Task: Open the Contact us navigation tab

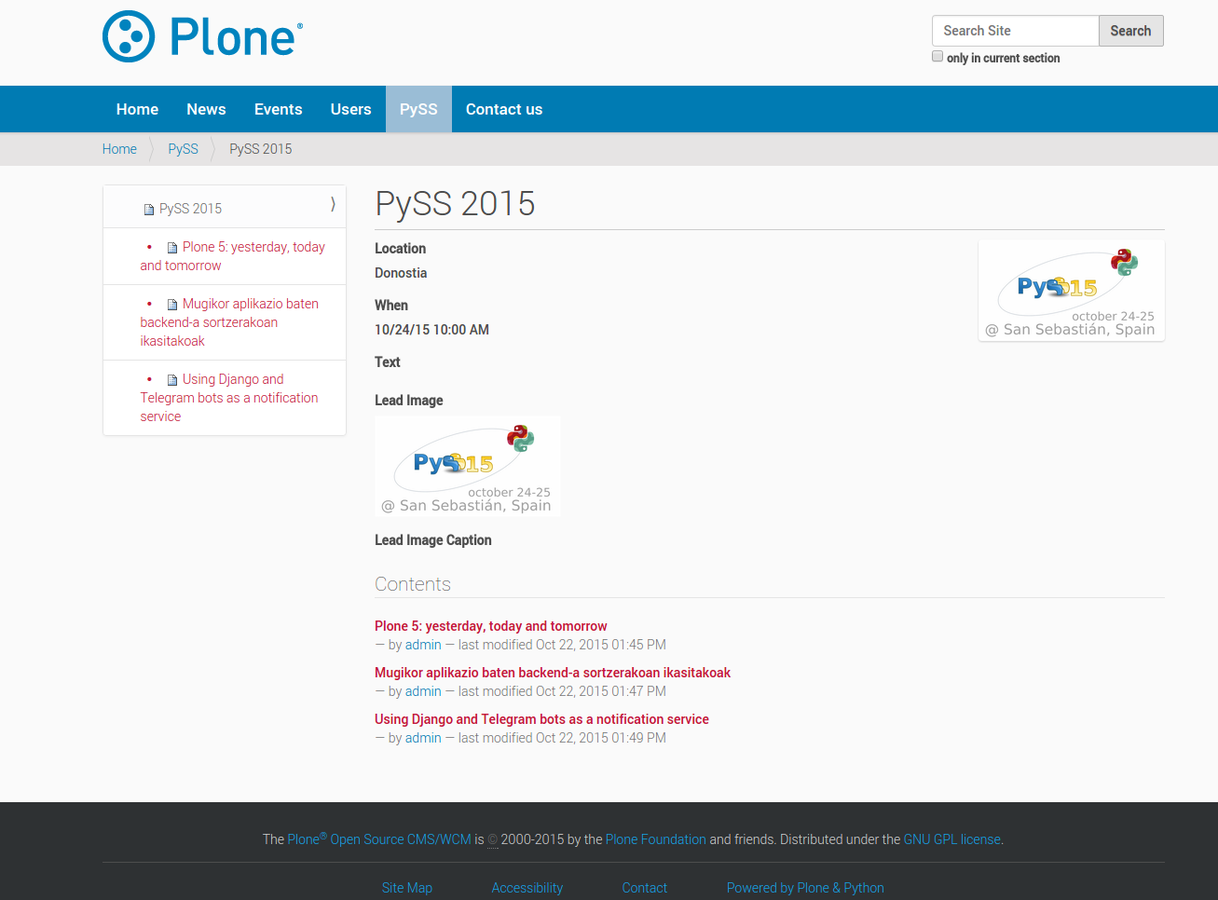Action: 504,109
